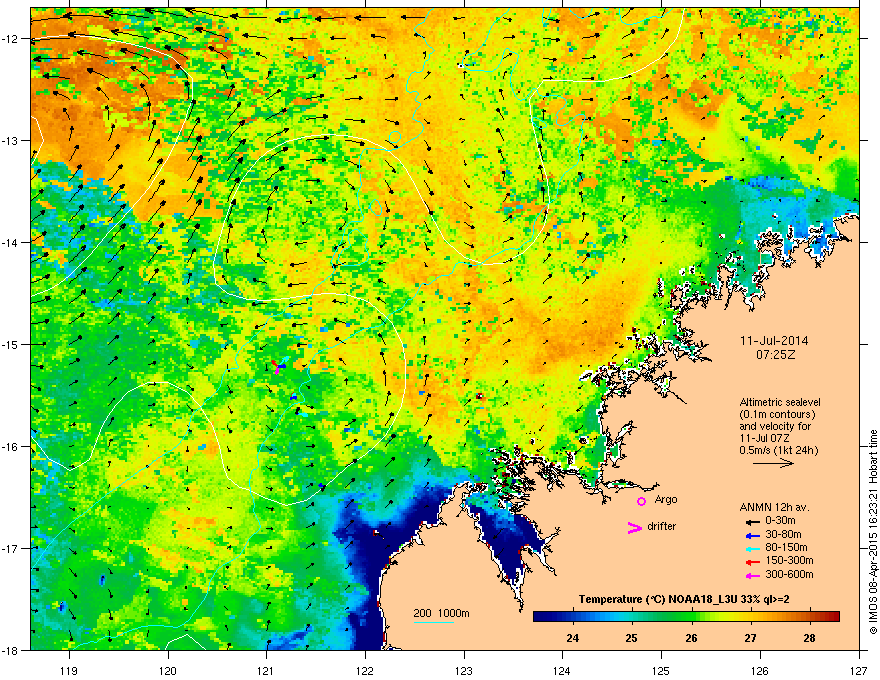Screen dimensions: 880x680
Task: Click the dark red end of temperature colorbar
Action: (x=832, y=617)
